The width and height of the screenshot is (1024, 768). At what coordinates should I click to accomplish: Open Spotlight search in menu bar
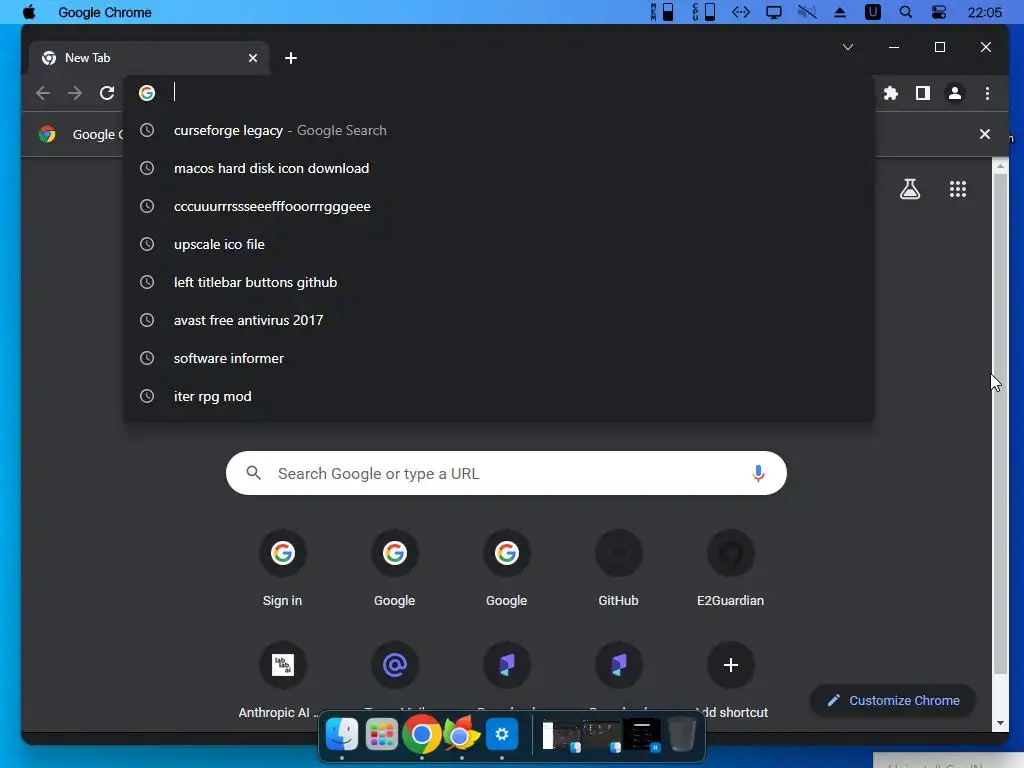(x=906, y=12)
